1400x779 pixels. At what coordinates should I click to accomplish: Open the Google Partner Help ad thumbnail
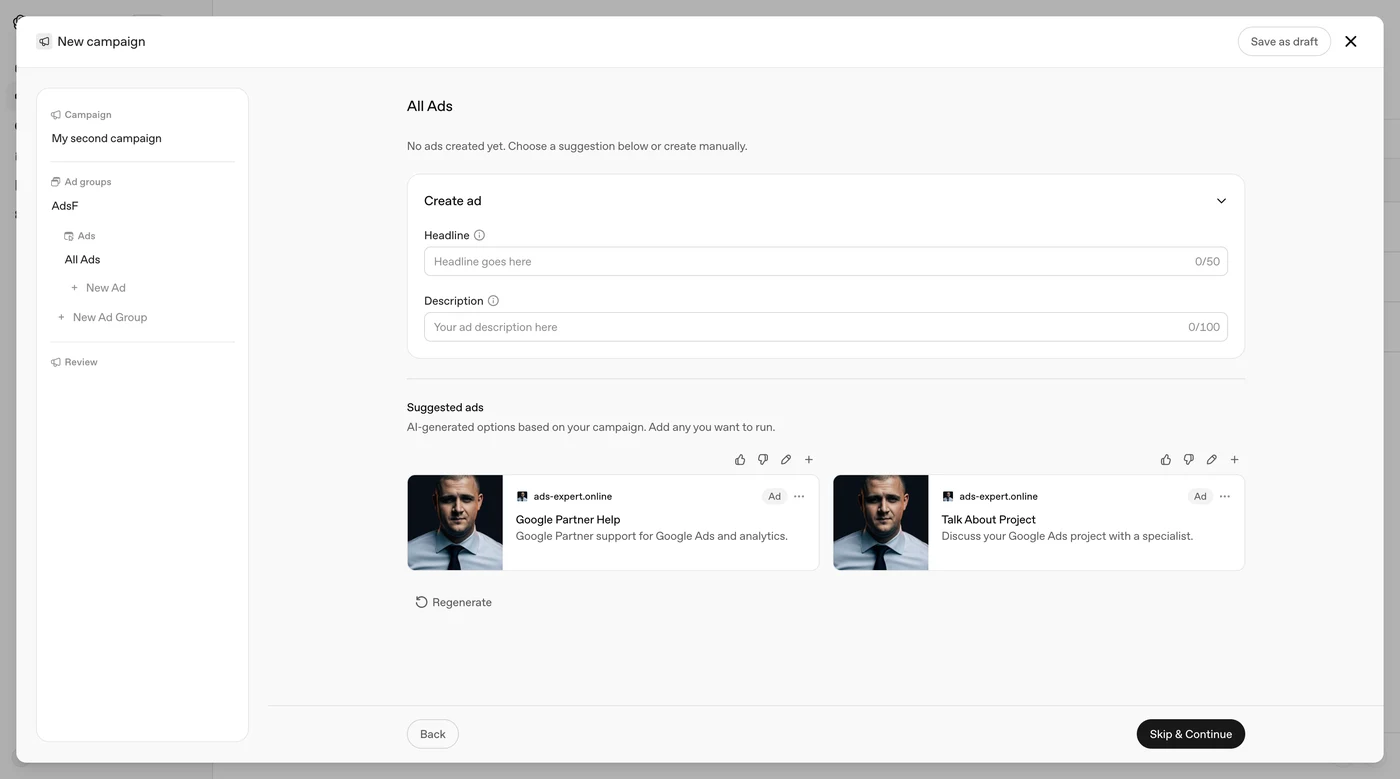coord(455,523)
